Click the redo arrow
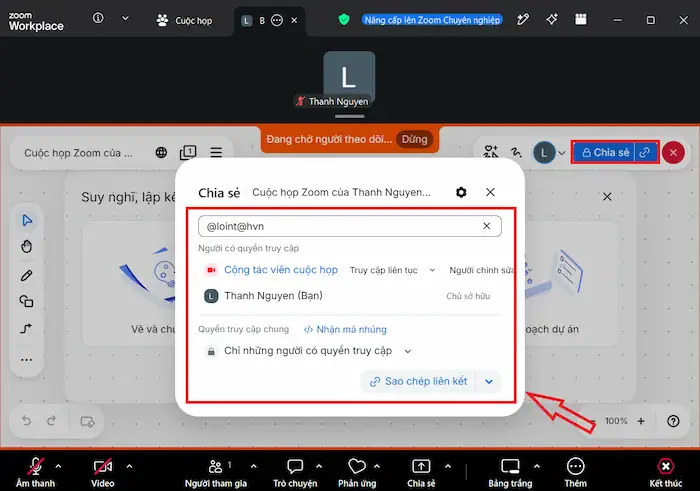700x491 pixels. pos(52,420)
